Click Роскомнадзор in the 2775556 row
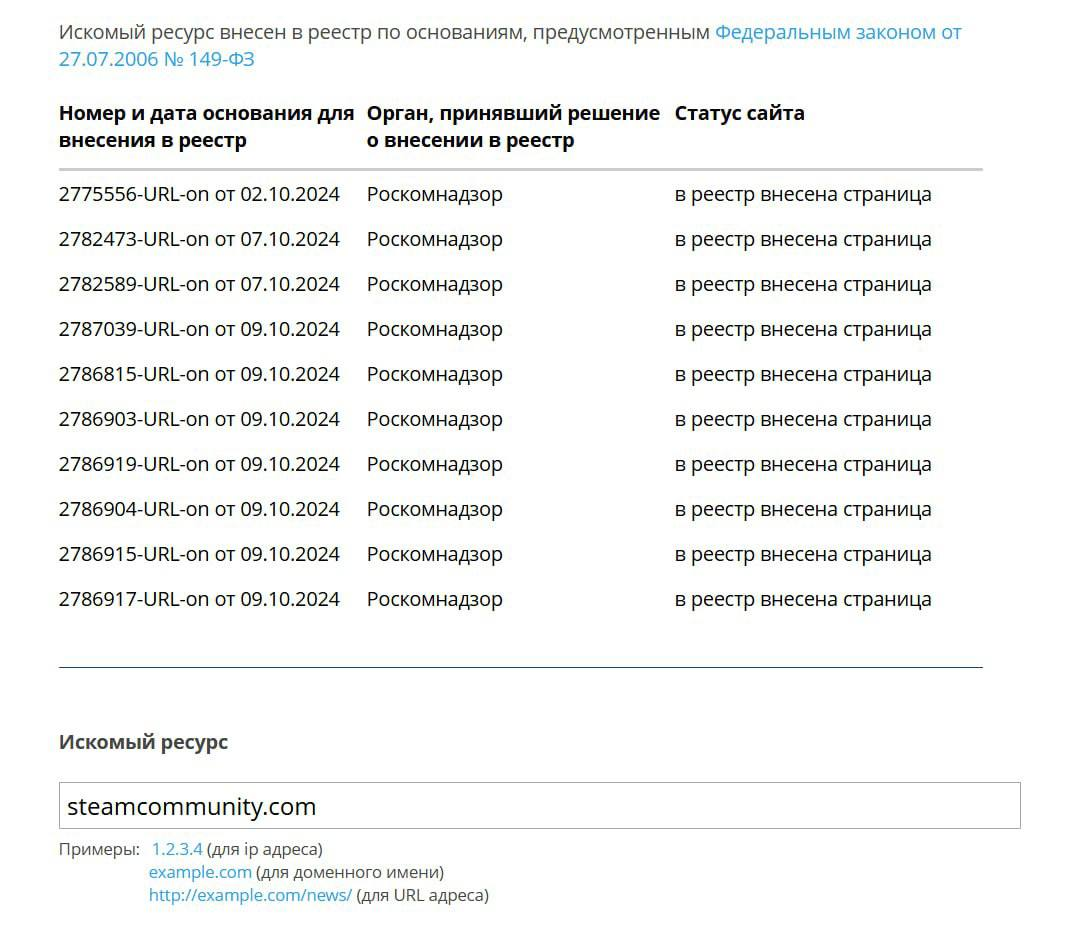Screen dimensions: 1075x933 click(435, 195)
